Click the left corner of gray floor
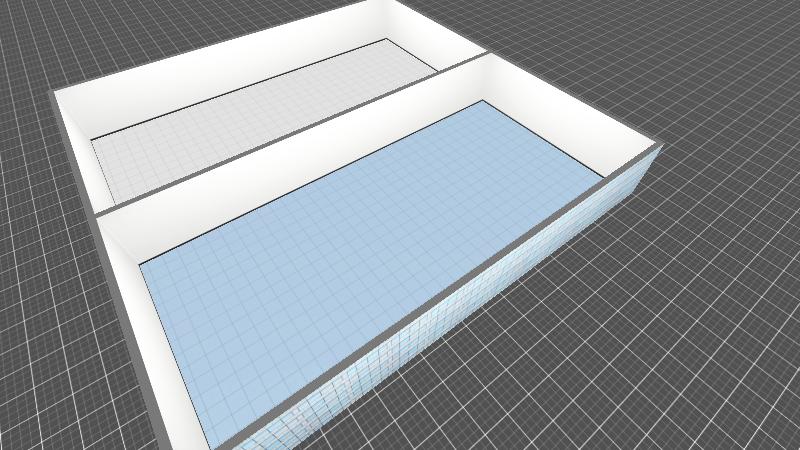 point(93,140)
